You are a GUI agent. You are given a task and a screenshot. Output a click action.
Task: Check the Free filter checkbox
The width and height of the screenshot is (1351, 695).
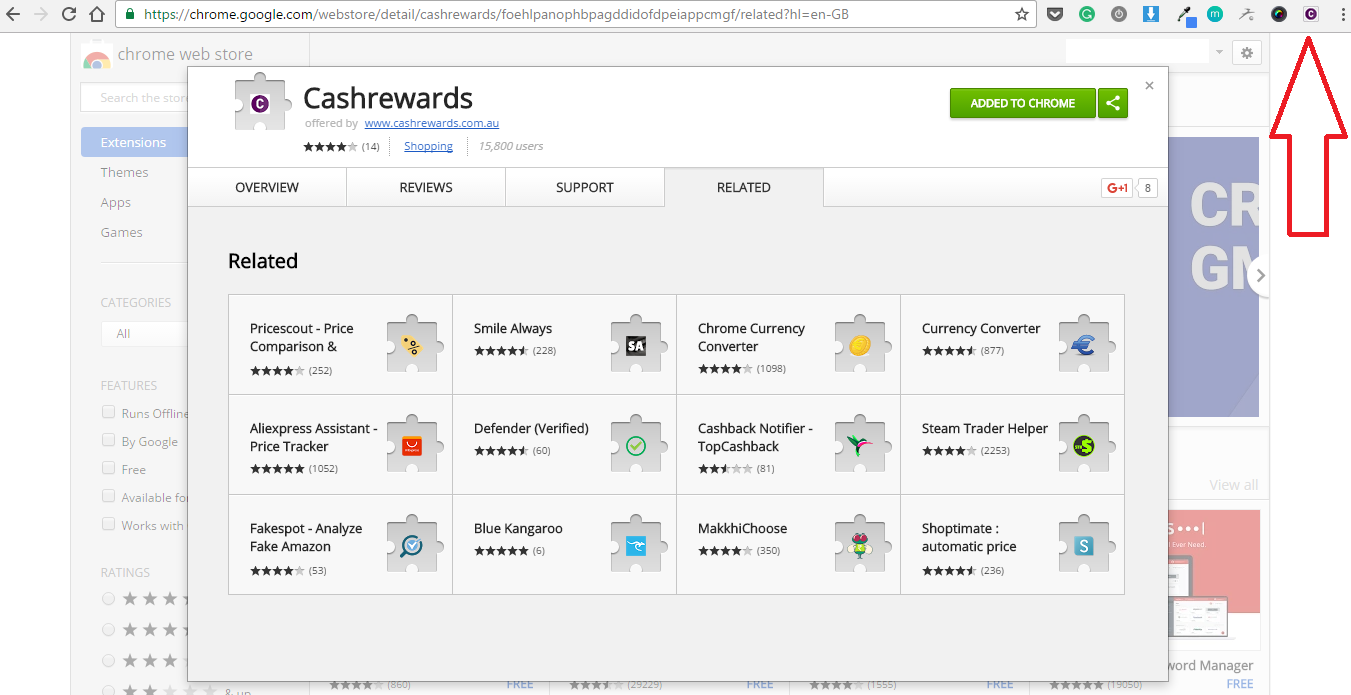click(108, 468)
